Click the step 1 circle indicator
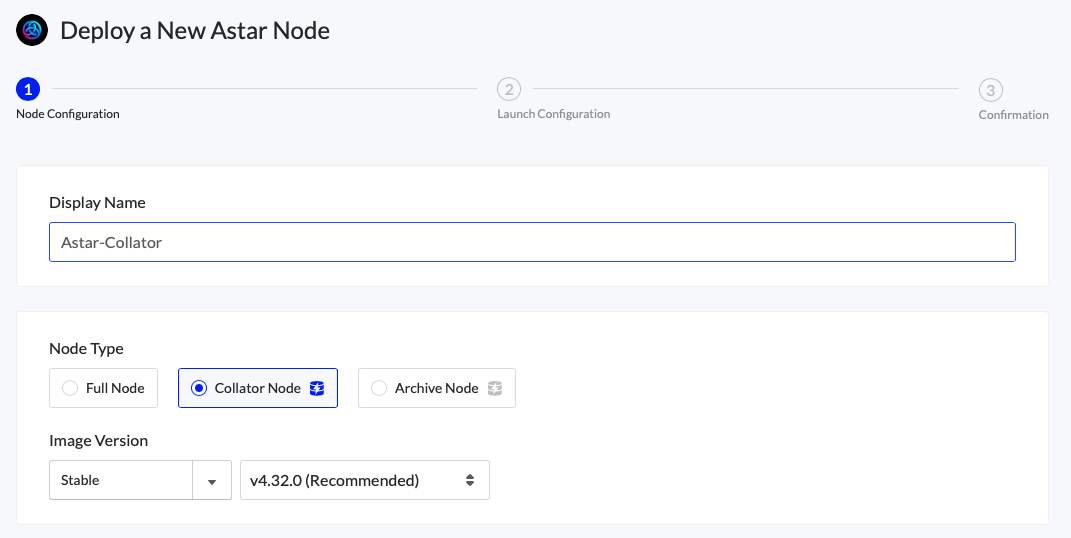 [28, 90]
